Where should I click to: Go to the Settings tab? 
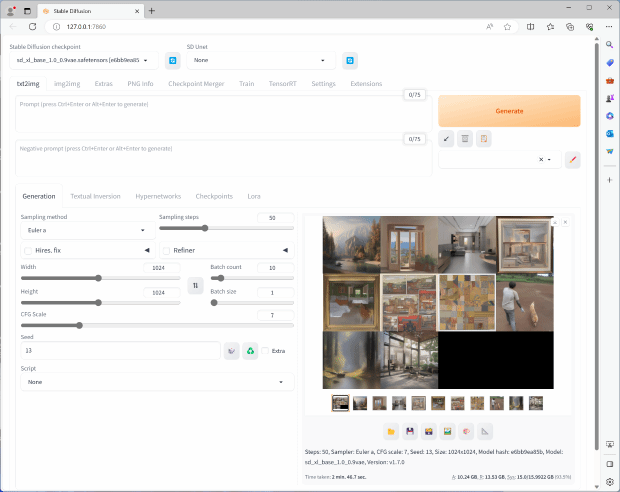[323, 83]
